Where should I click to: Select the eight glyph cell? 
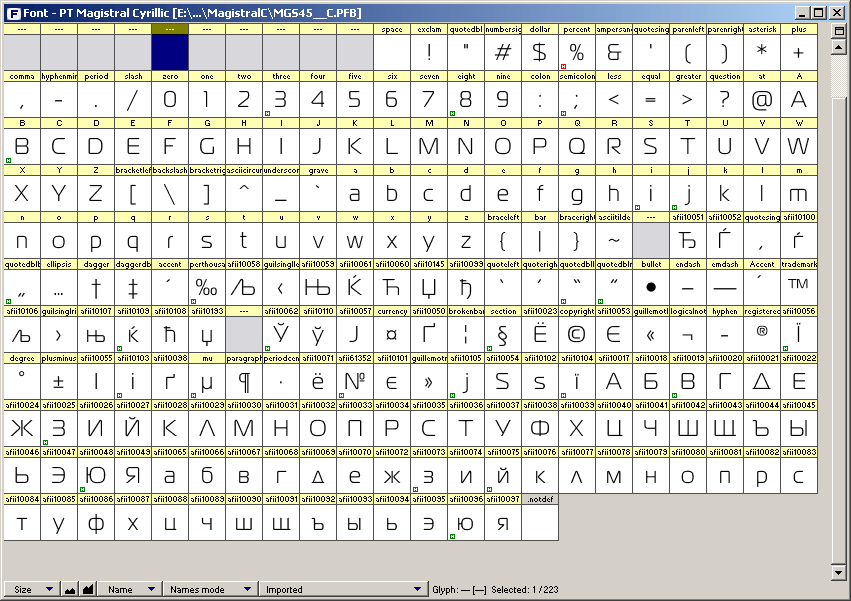466,99
